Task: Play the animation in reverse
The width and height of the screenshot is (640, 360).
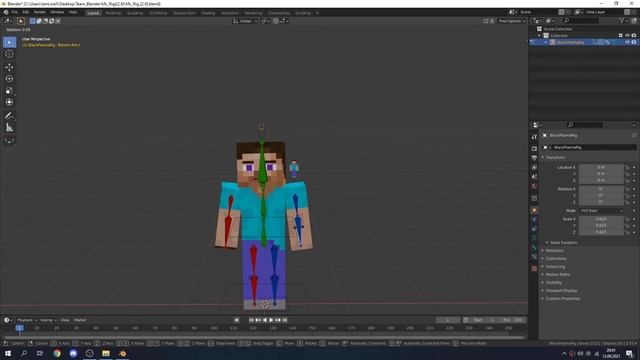Action: pyautogui.click(x=264, y=320)
